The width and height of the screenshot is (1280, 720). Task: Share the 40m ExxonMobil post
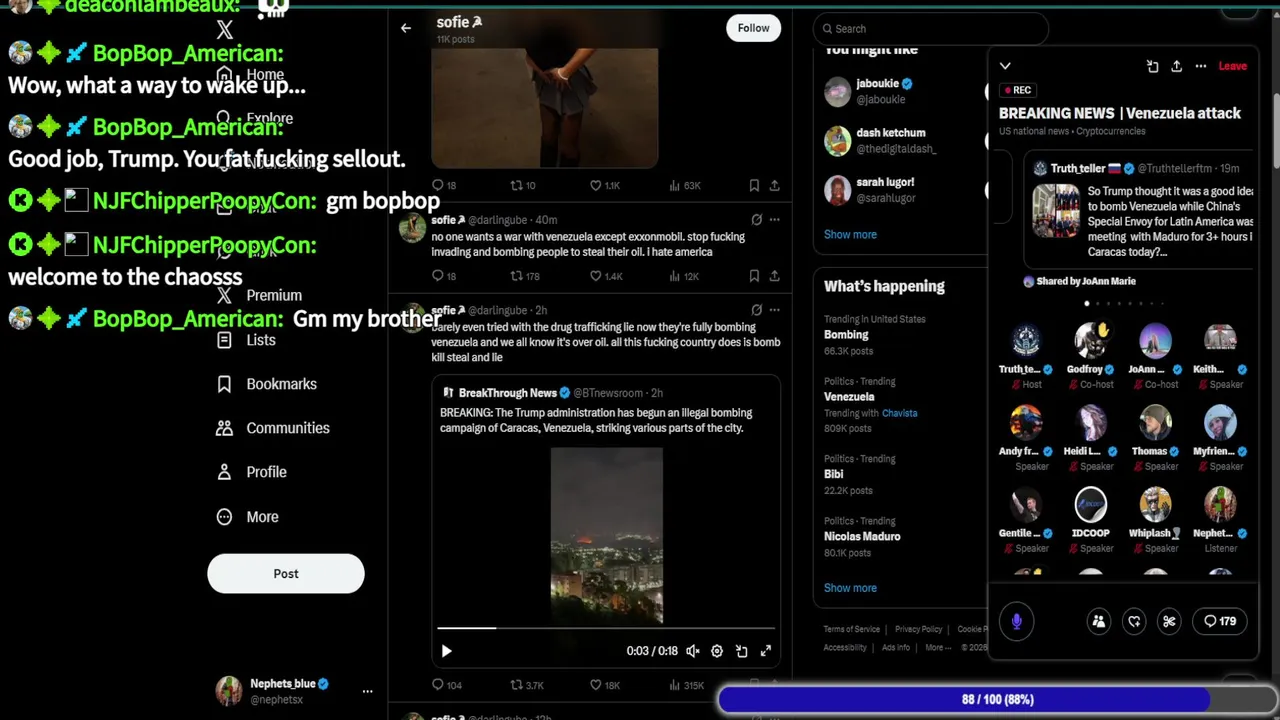(x=774, y=276)
